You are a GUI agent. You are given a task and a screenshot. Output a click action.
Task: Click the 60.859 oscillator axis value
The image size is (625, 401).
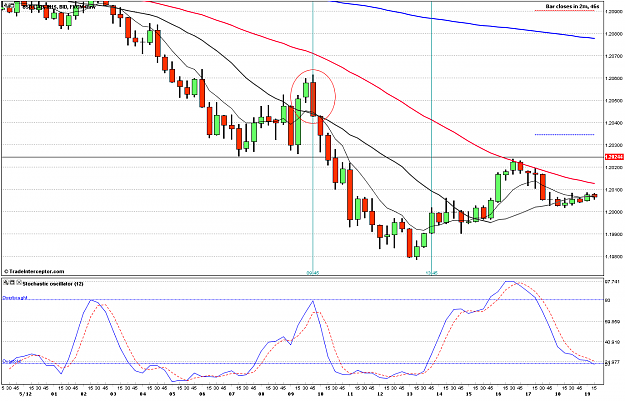(x=612, y=321)
